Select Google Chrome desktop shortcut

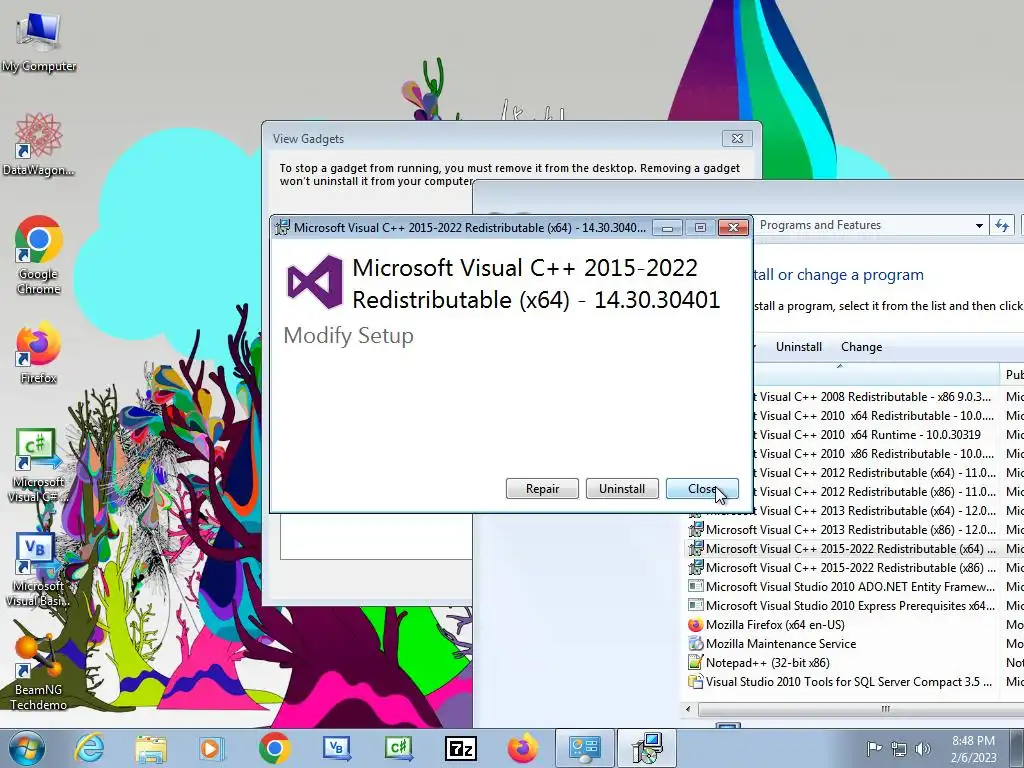coord(39,255)
